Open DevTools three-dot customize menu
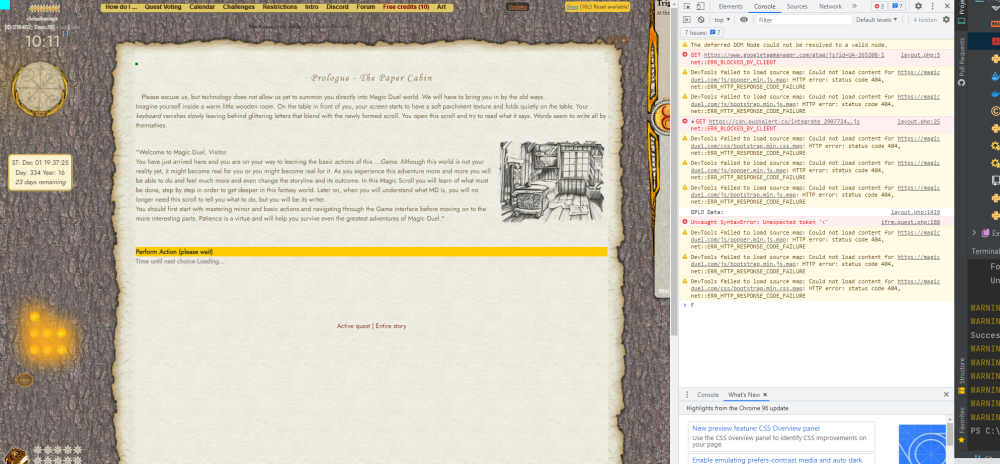The image size is (1000, 464). coord(932,6)
